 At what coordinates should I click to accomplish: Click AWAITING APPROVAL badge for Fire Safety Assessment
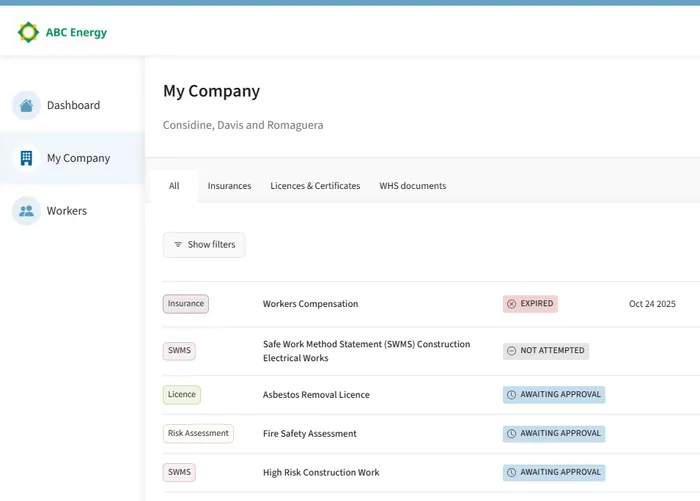pyautogui.click(x=554, y=434)
